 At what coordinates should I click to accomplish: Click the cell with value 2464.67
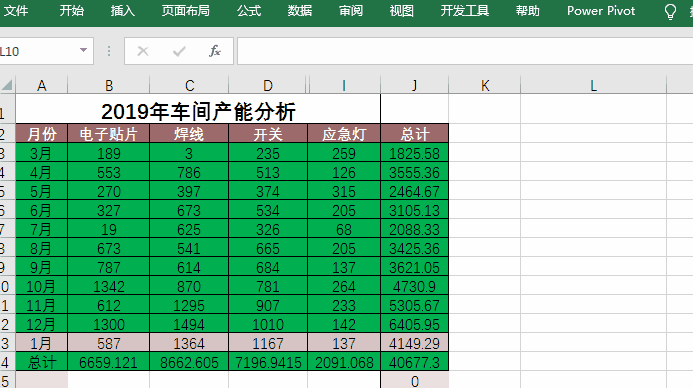pyautogui.click(x=415, y=191)
